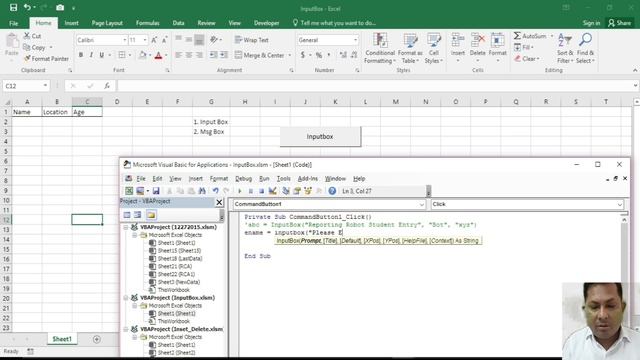Click Excel Undo in the quick access toolbar

click(x=27, y=8)
